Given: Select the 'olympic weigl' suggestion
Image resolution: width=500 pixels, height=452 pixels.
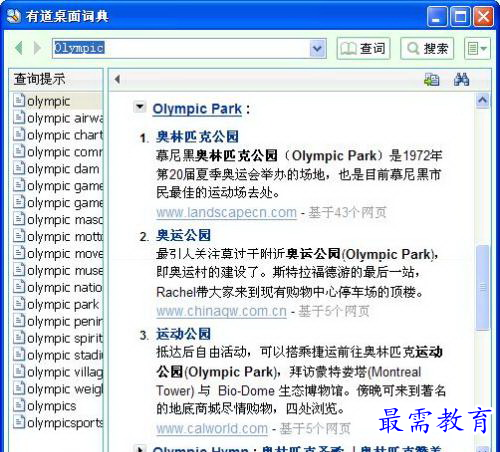Looking at the screenshot, I should [x=58, y=389].
